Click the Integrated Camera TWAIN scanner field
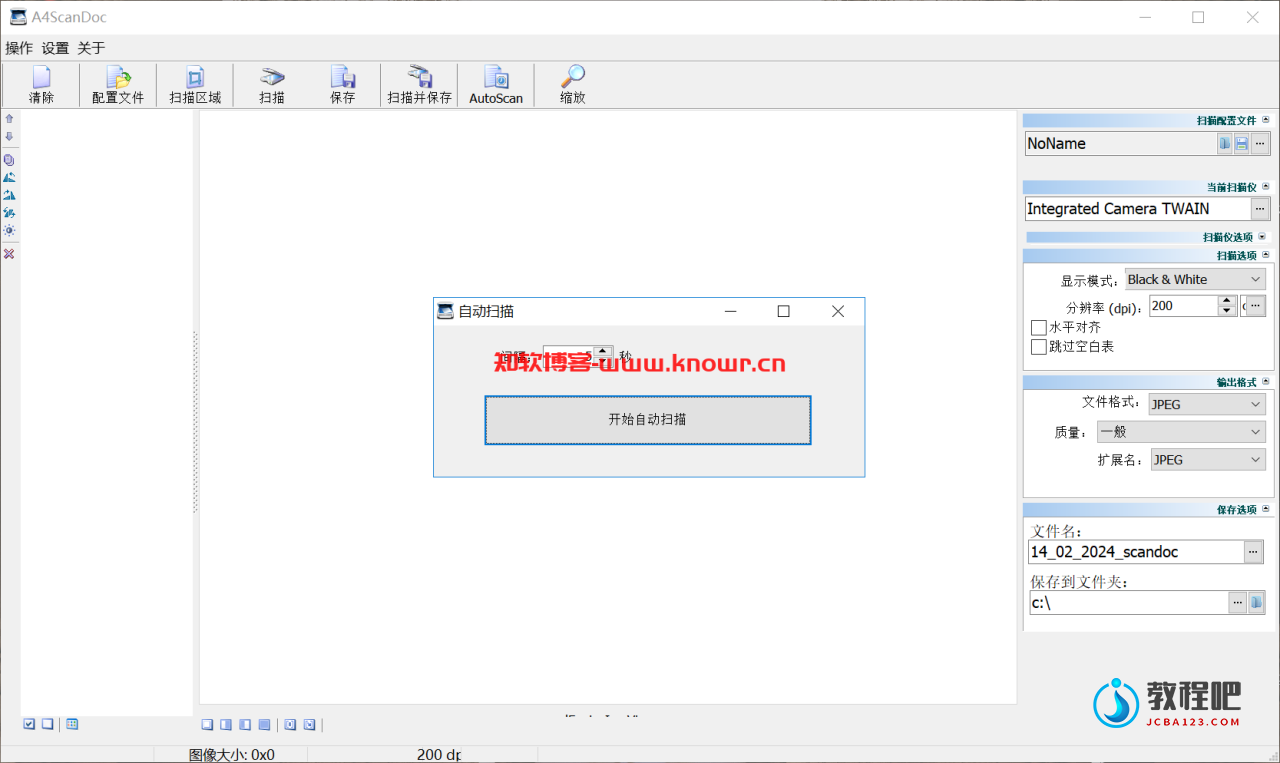 coord(1137,209)
